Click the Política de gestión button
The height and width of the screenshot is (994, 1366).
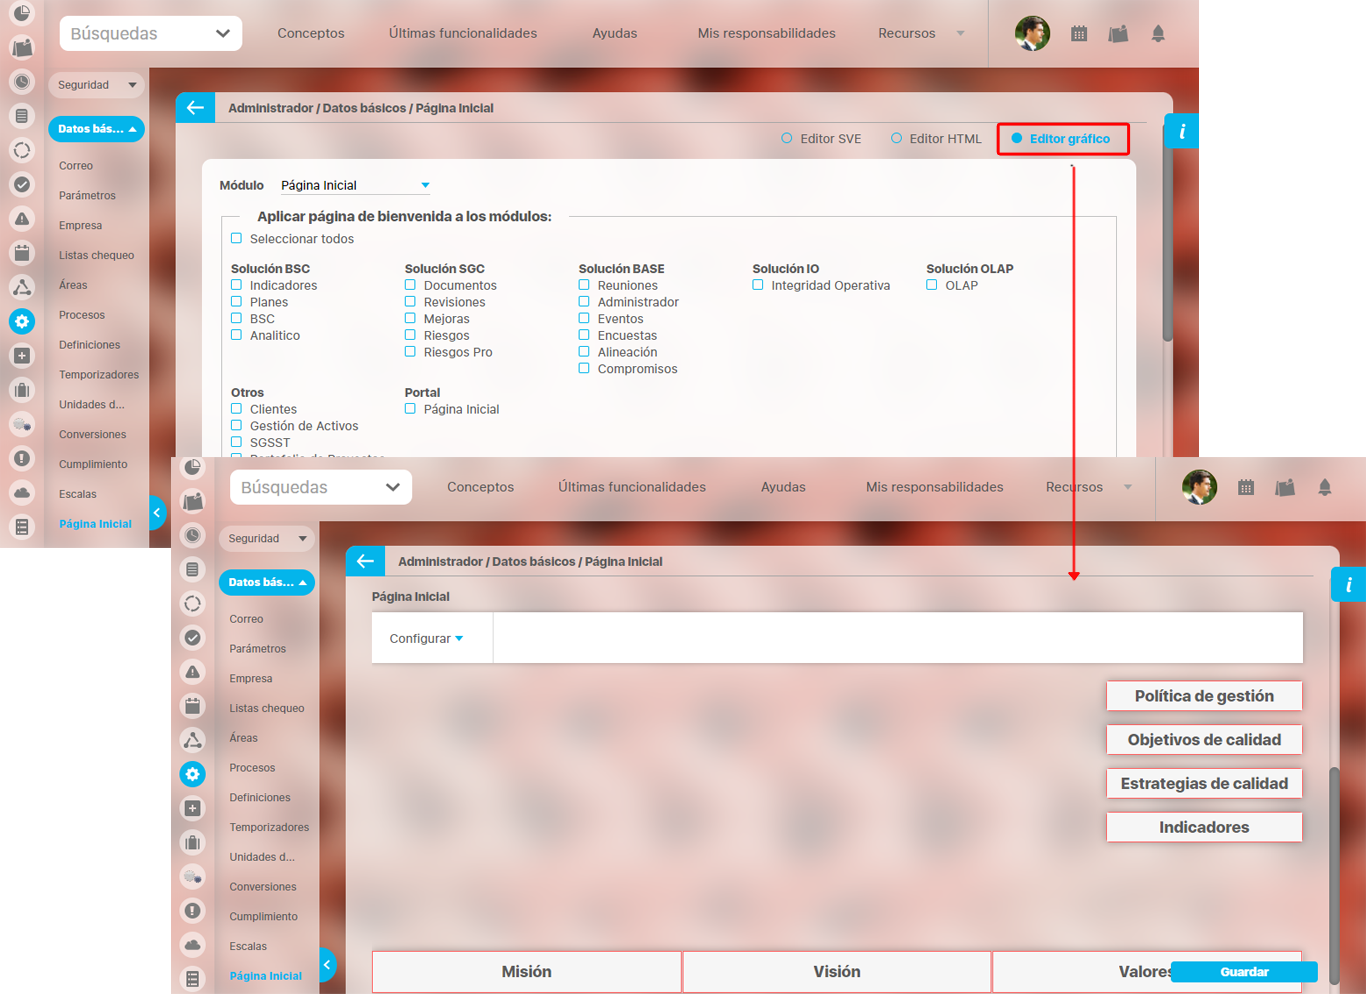1204,696
